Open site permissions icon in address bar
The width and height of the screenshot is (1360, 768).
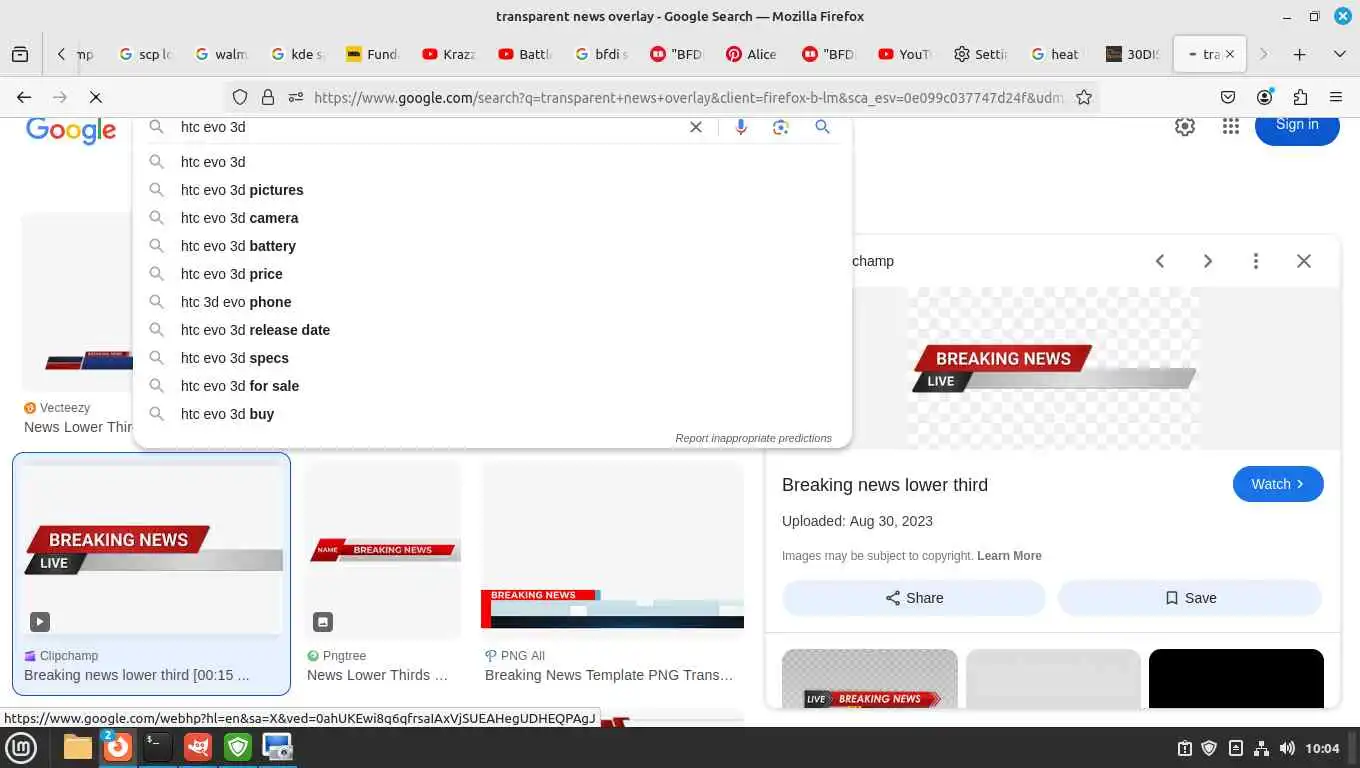coord(296,97)
